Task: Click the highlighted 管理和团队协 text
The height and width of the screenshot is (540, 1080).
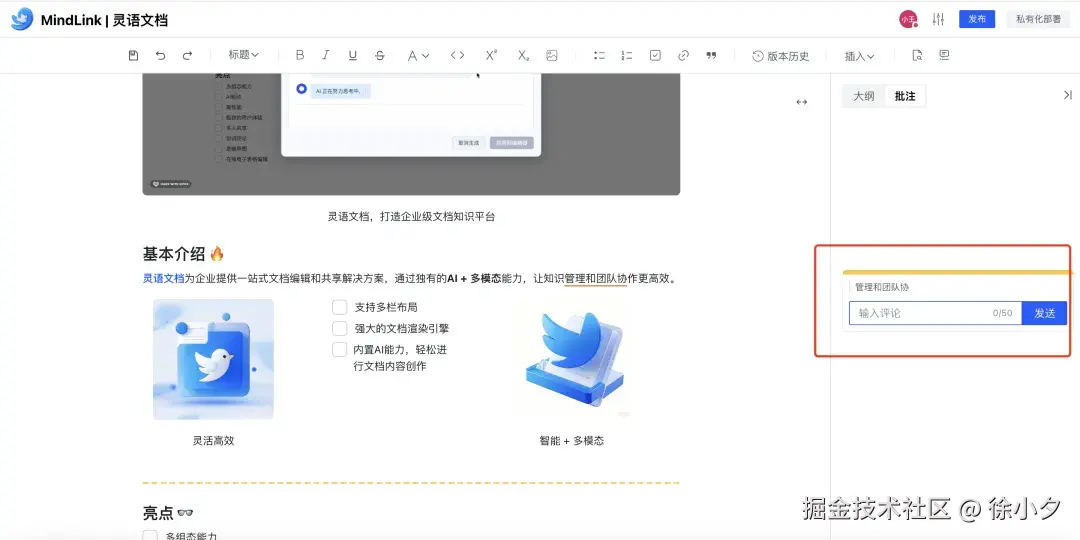Action: [596, 279]
